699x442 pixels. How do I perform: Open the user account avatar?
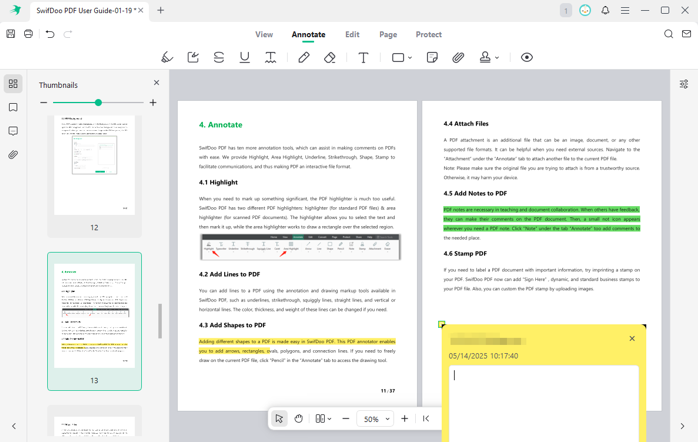click(x=585, y=10)
